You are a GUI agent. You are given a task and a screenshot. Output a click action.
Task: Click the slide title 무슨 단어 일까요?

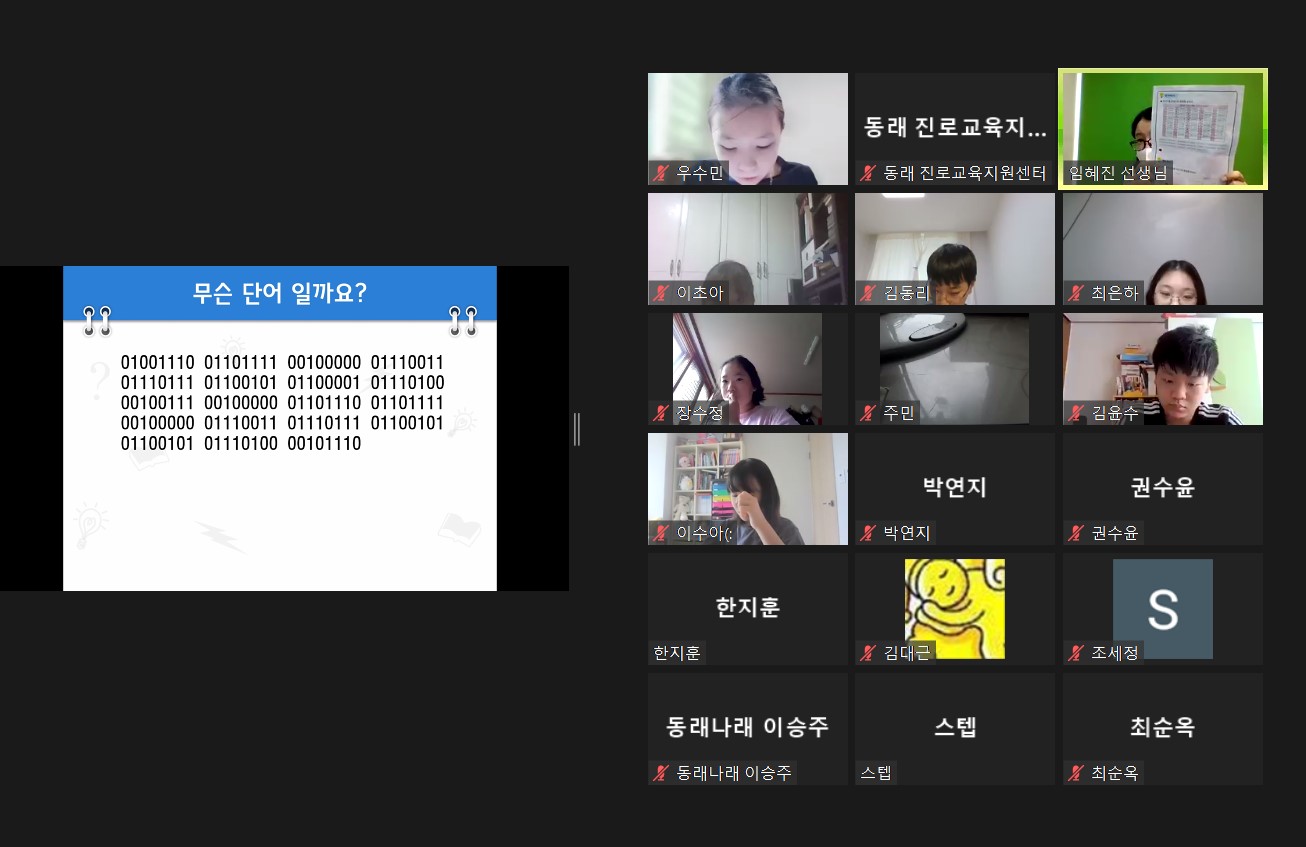(280, 294)
